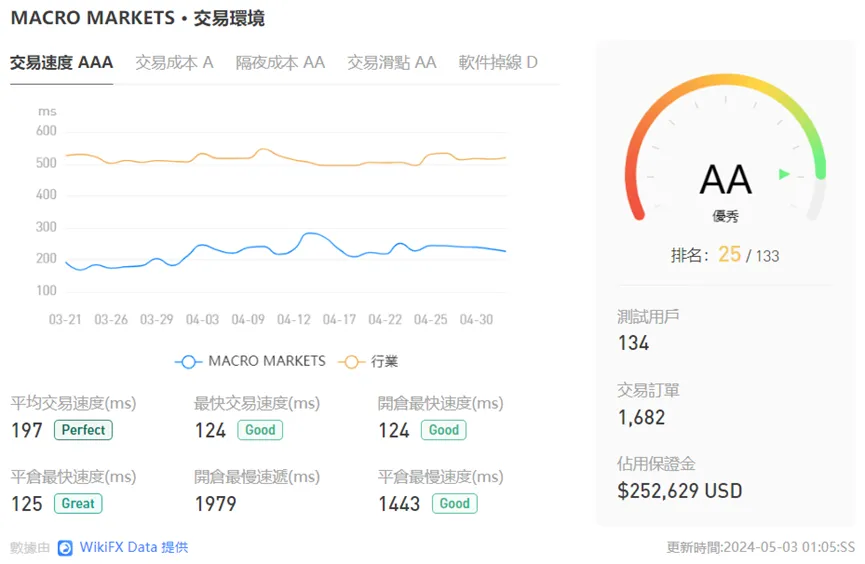Click the Good badge under 最快交易速度
The width and height of the screenshot is (865, 564).
260,430
